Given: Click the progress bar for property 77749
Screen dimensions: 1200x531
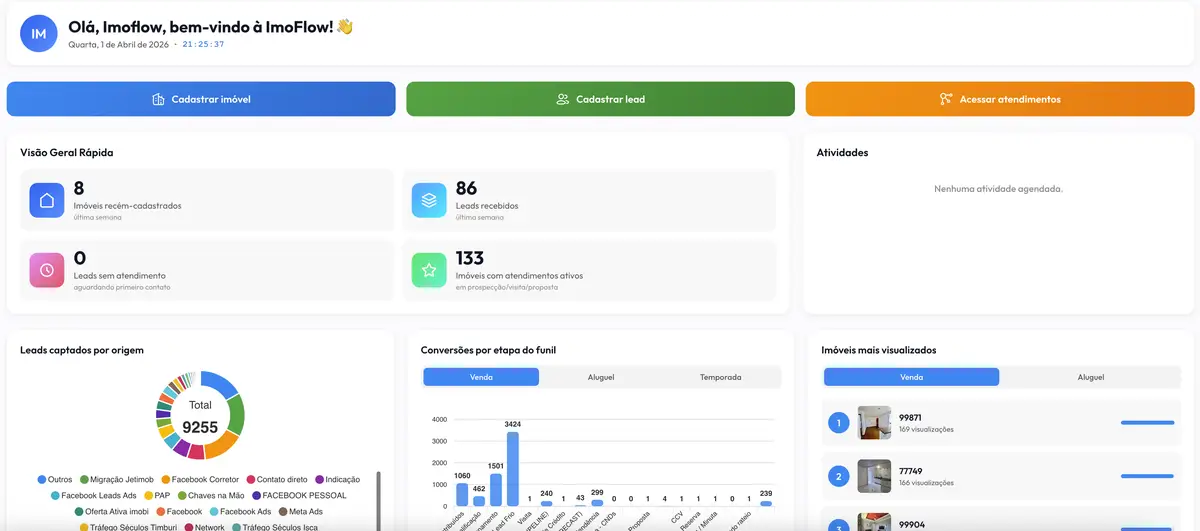Looking at the screenshot, I should point(1147,477).
